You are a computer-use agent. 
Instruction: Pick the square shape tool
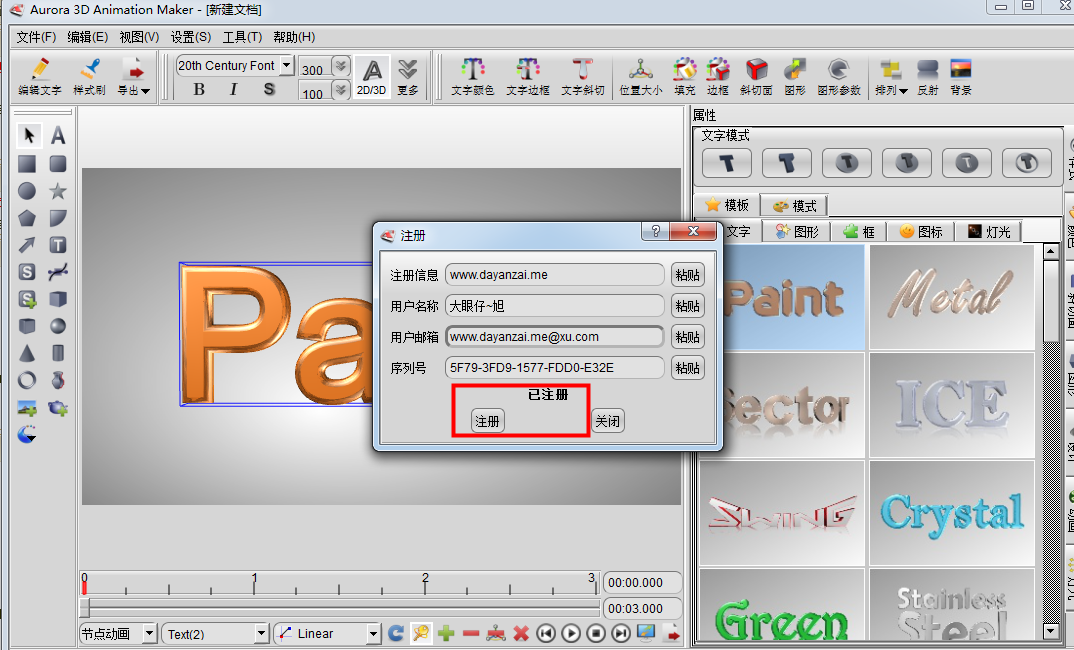(27, 164)
